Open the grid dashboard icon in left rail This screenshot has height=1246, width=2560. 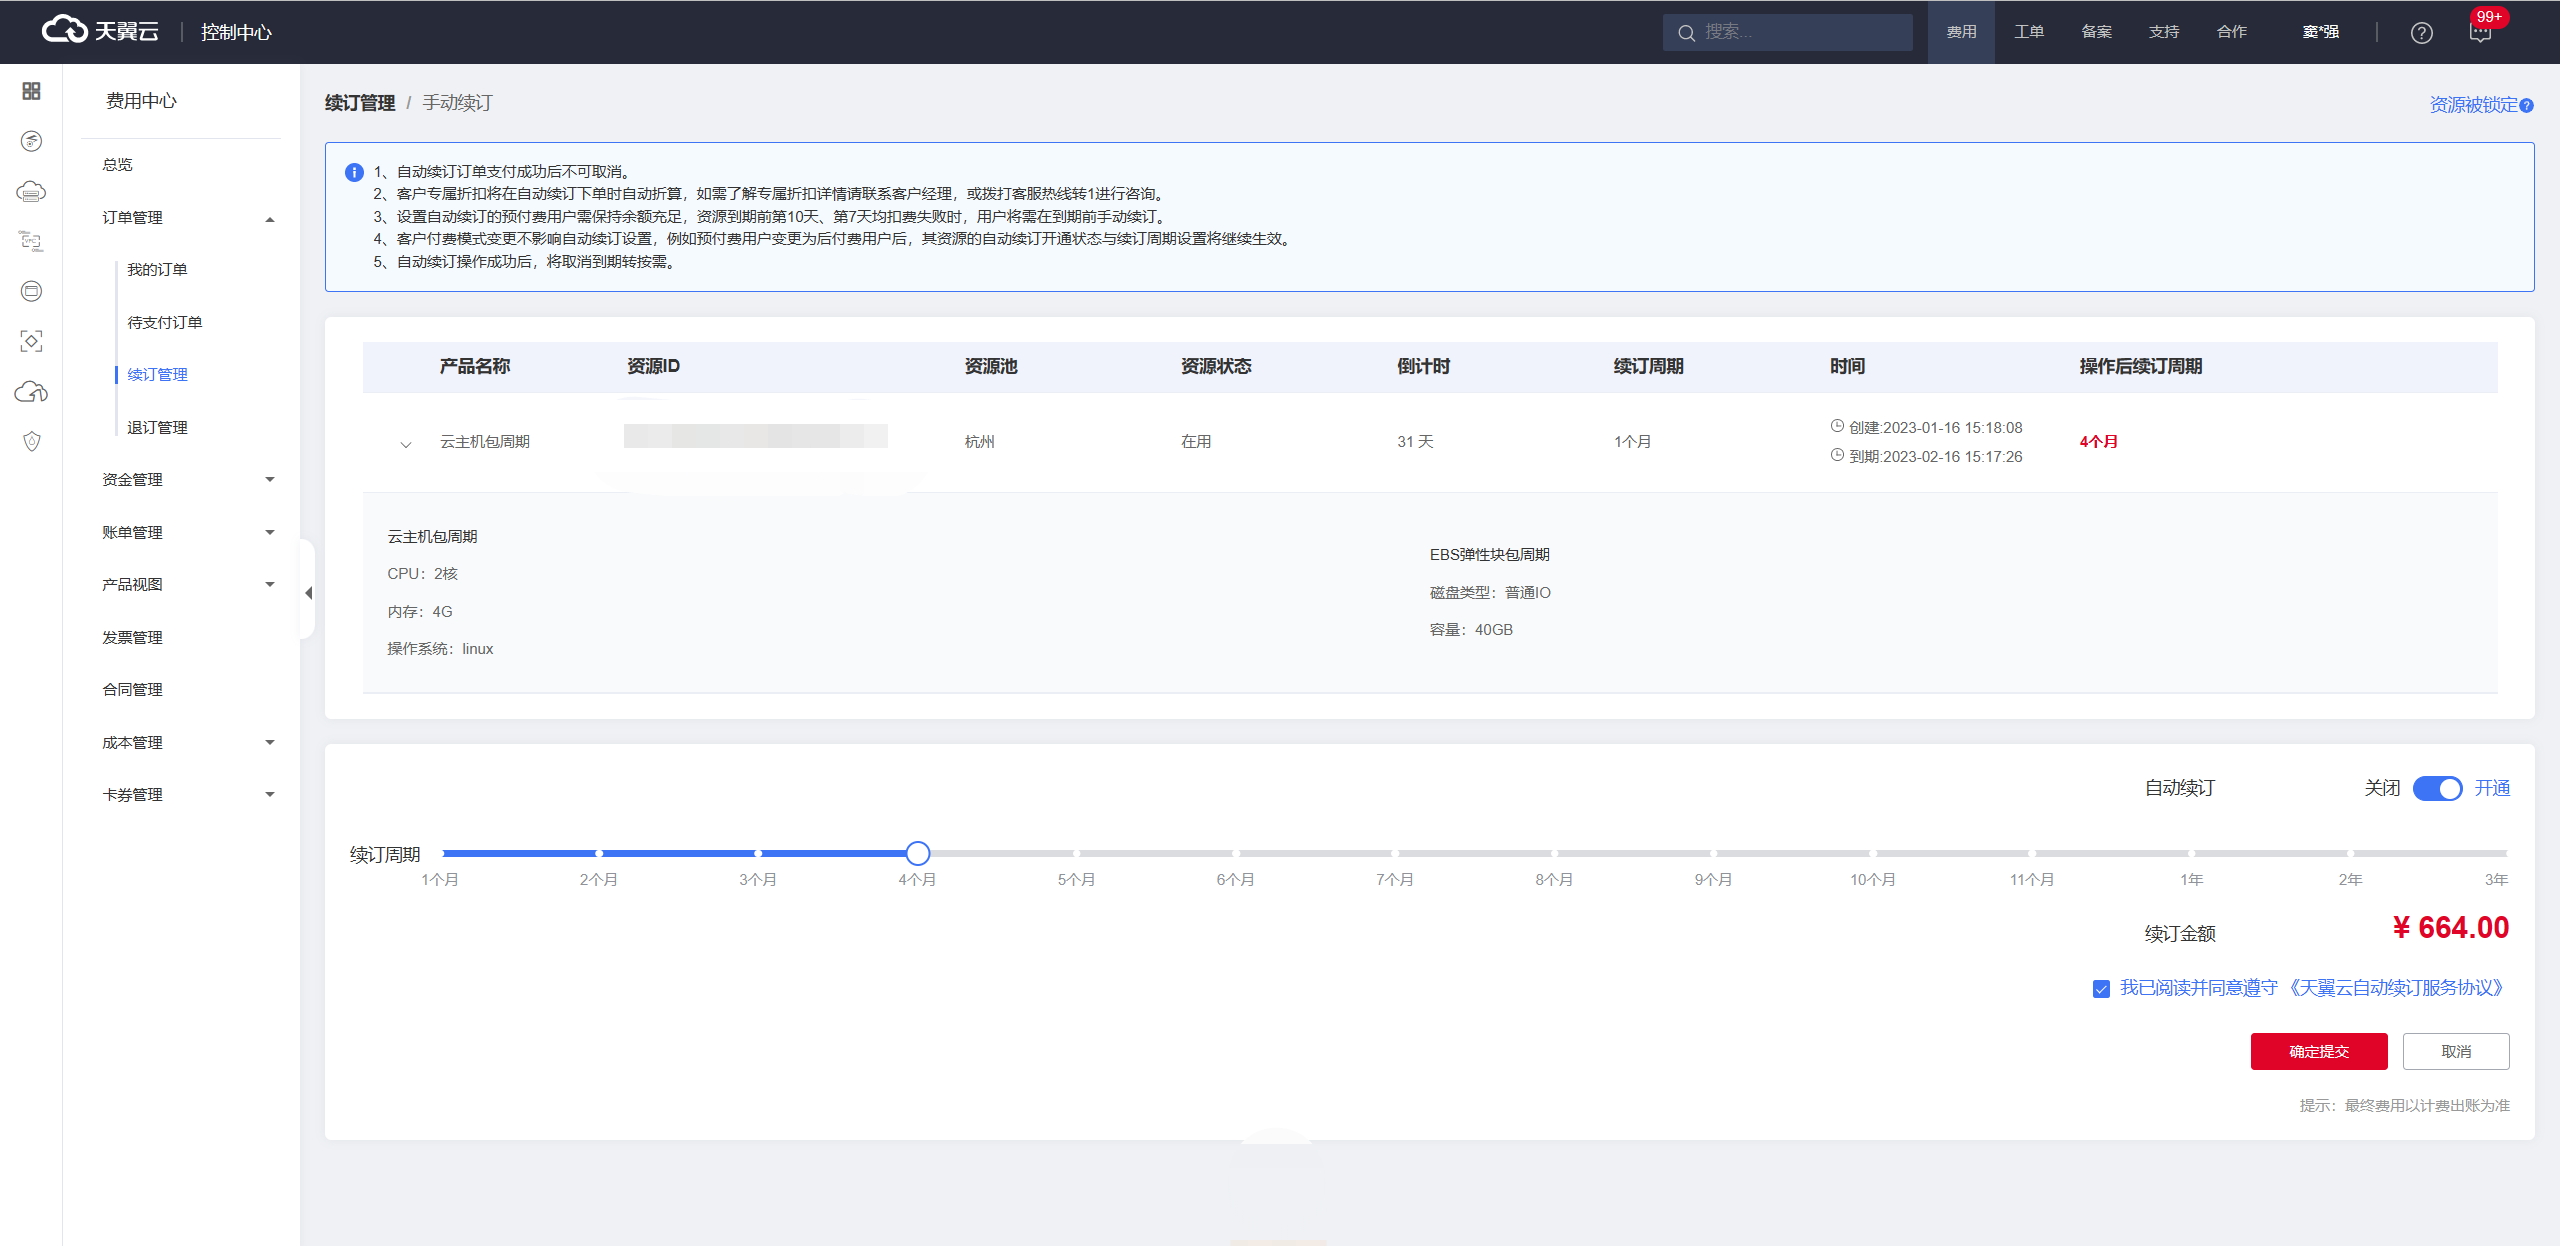coord(31,91)
